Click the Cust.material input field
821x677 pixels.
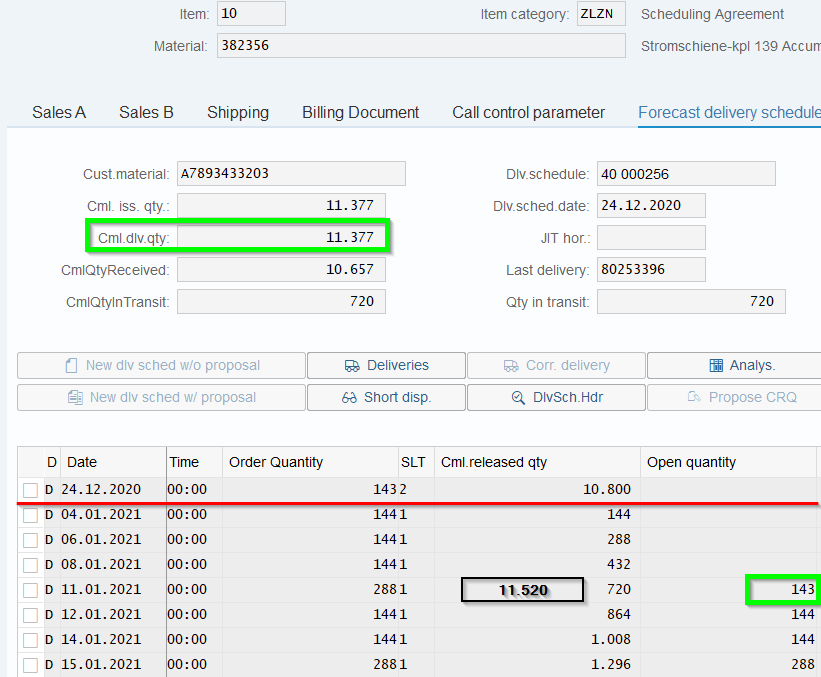coord(291,174)
